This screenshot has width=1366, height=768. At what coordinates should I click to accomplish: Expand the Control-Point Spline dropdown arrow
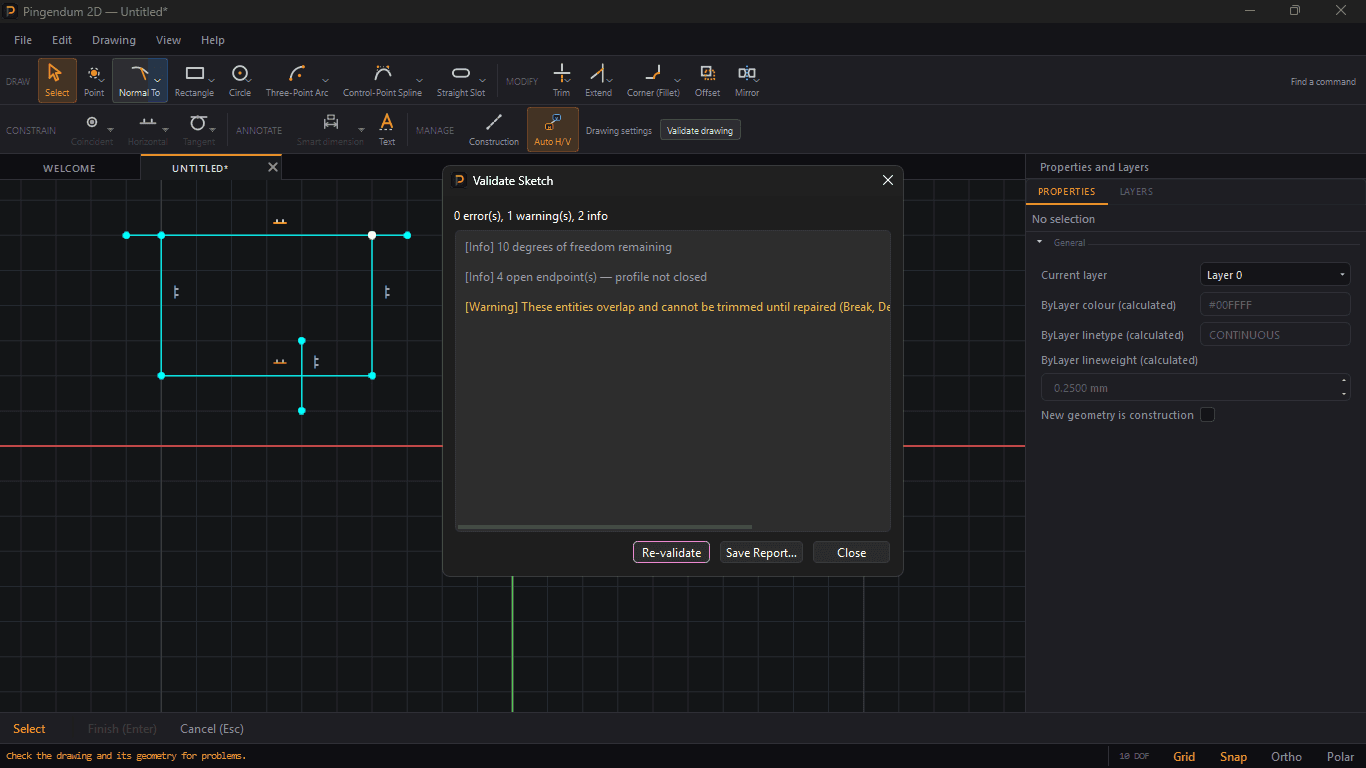[419, 80]
